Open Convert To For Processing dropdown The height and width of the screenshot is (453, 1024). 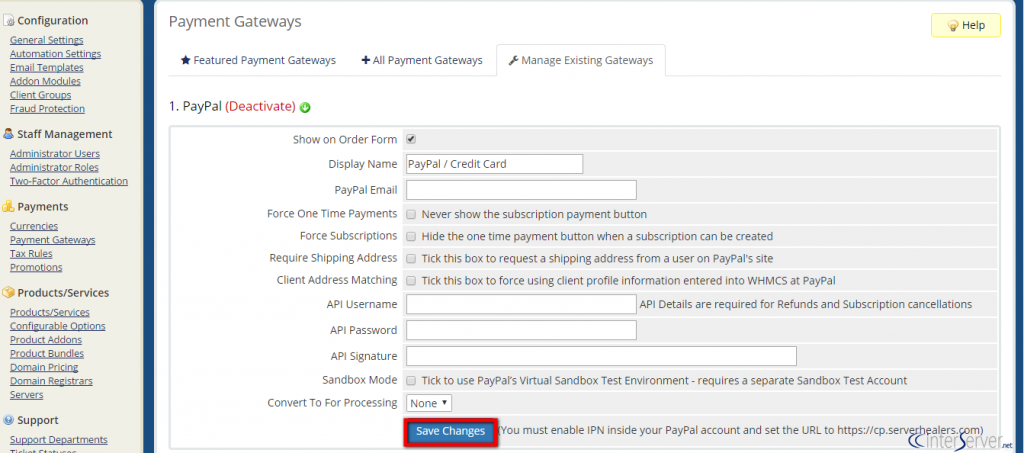428,403
